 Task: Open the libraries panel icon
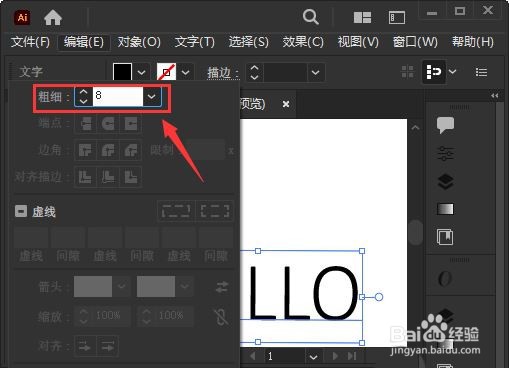pos(445,237)
